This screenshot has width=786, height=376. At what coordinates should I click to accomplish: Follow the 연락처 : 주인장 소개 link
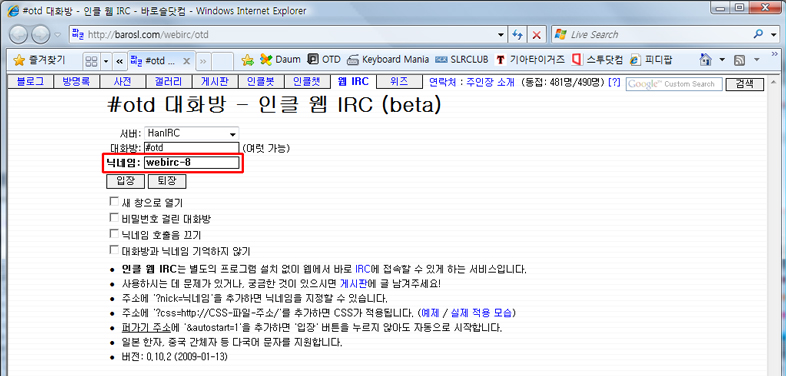tap(471, 83)
